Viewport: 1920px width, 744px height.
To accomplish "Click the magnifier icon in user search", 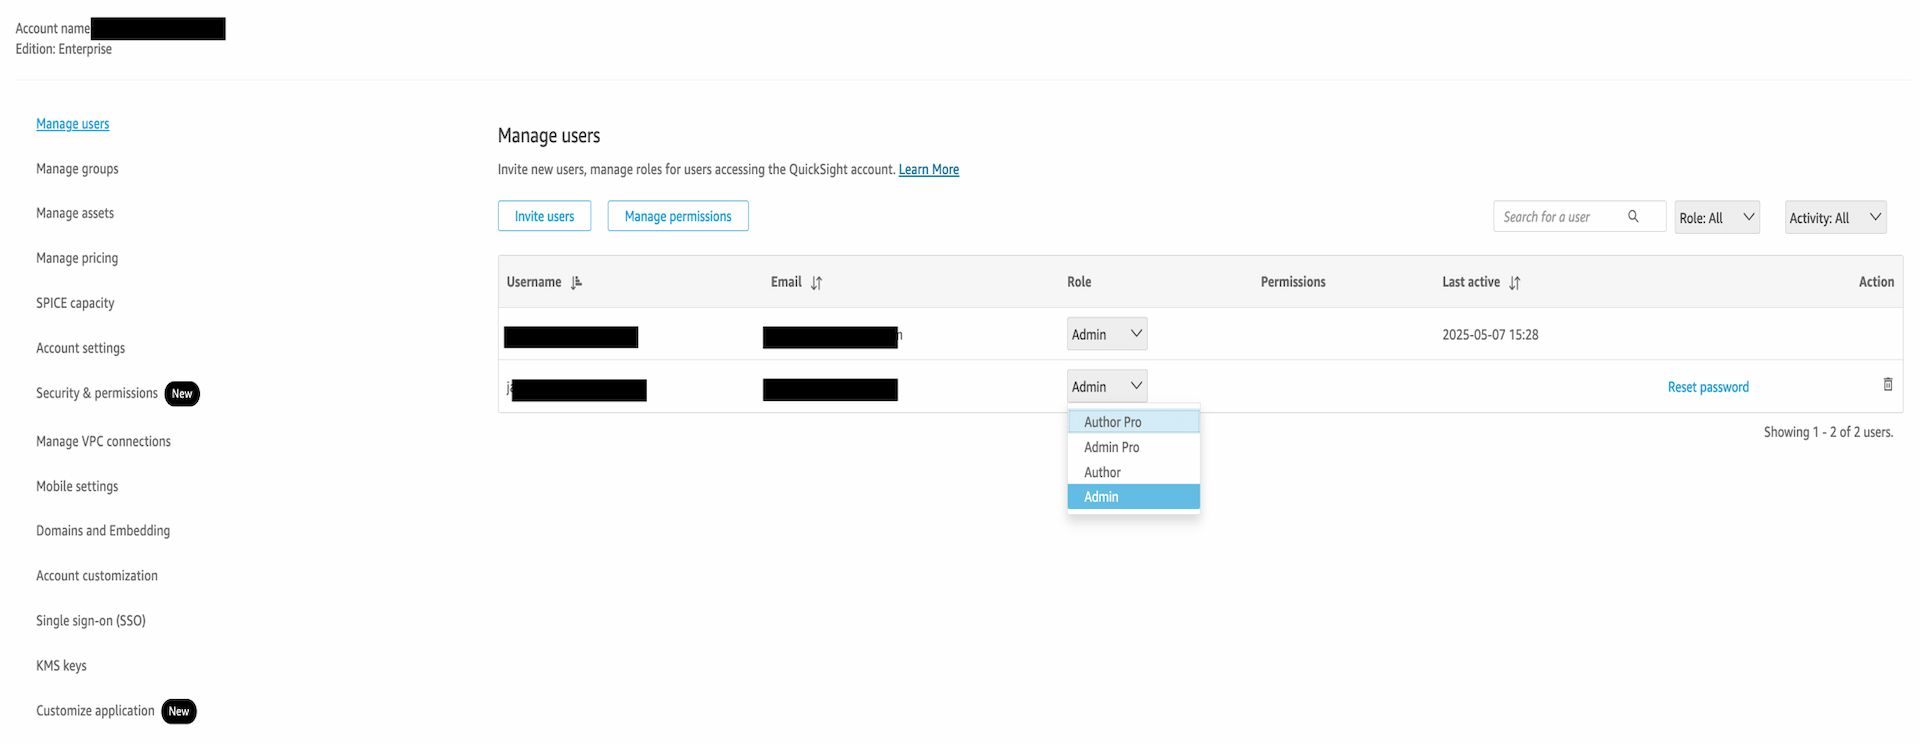I will 1633,216.
